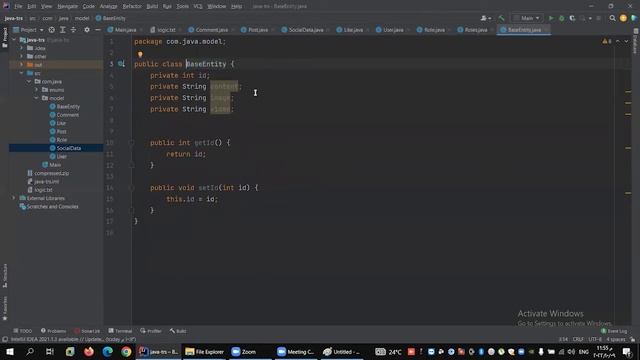This screenshot has height=360, width=640.
Task: Open Search Everywhere magnifier in toolbar
Action: click(612, 18)
